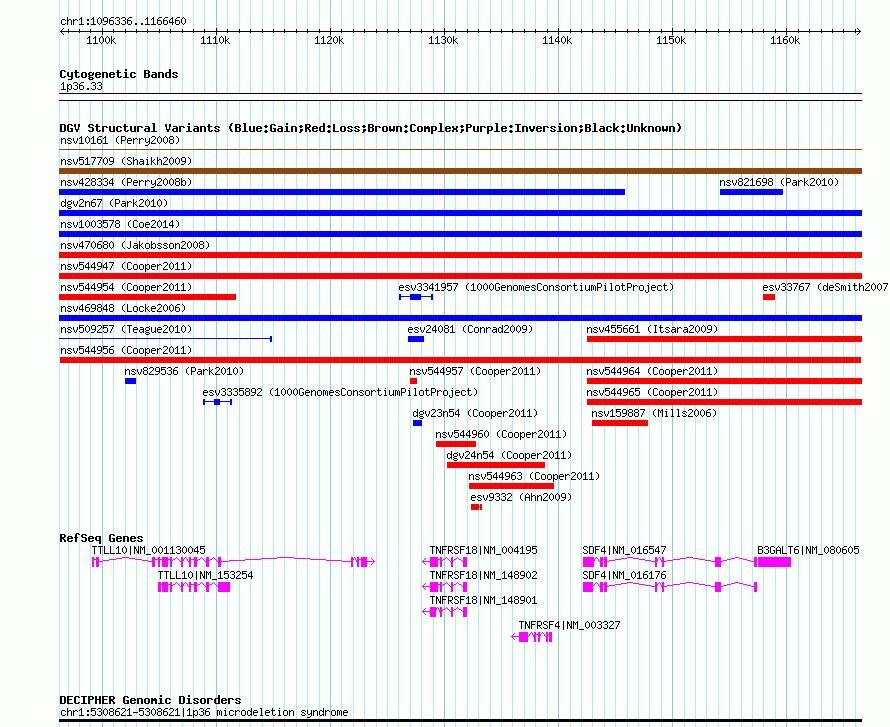890x727 pixels.
Task: Click the Cytogenetic Bands track title
Action: tap(119, 74)
